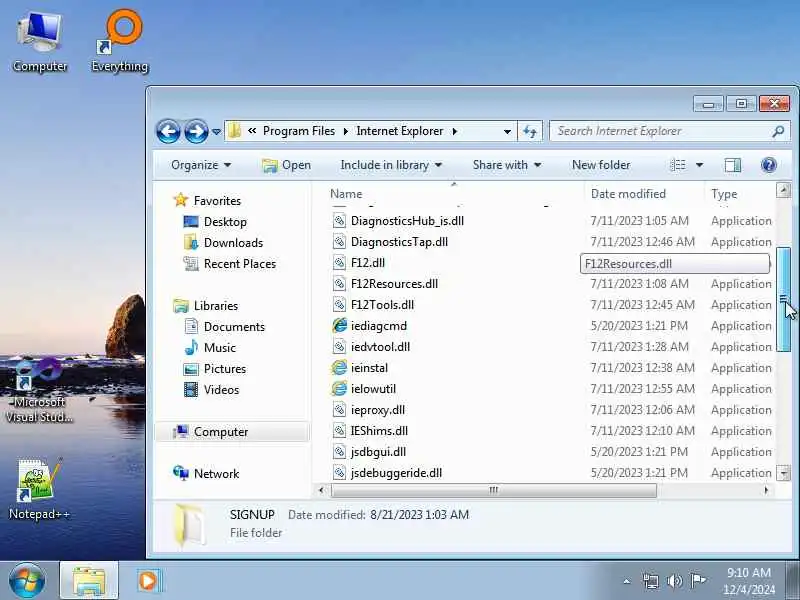Expand the arrow after Program Files breadcrumb
This screenshot has width=800, height=600.
pyautogui.click(x=346, y=132)
